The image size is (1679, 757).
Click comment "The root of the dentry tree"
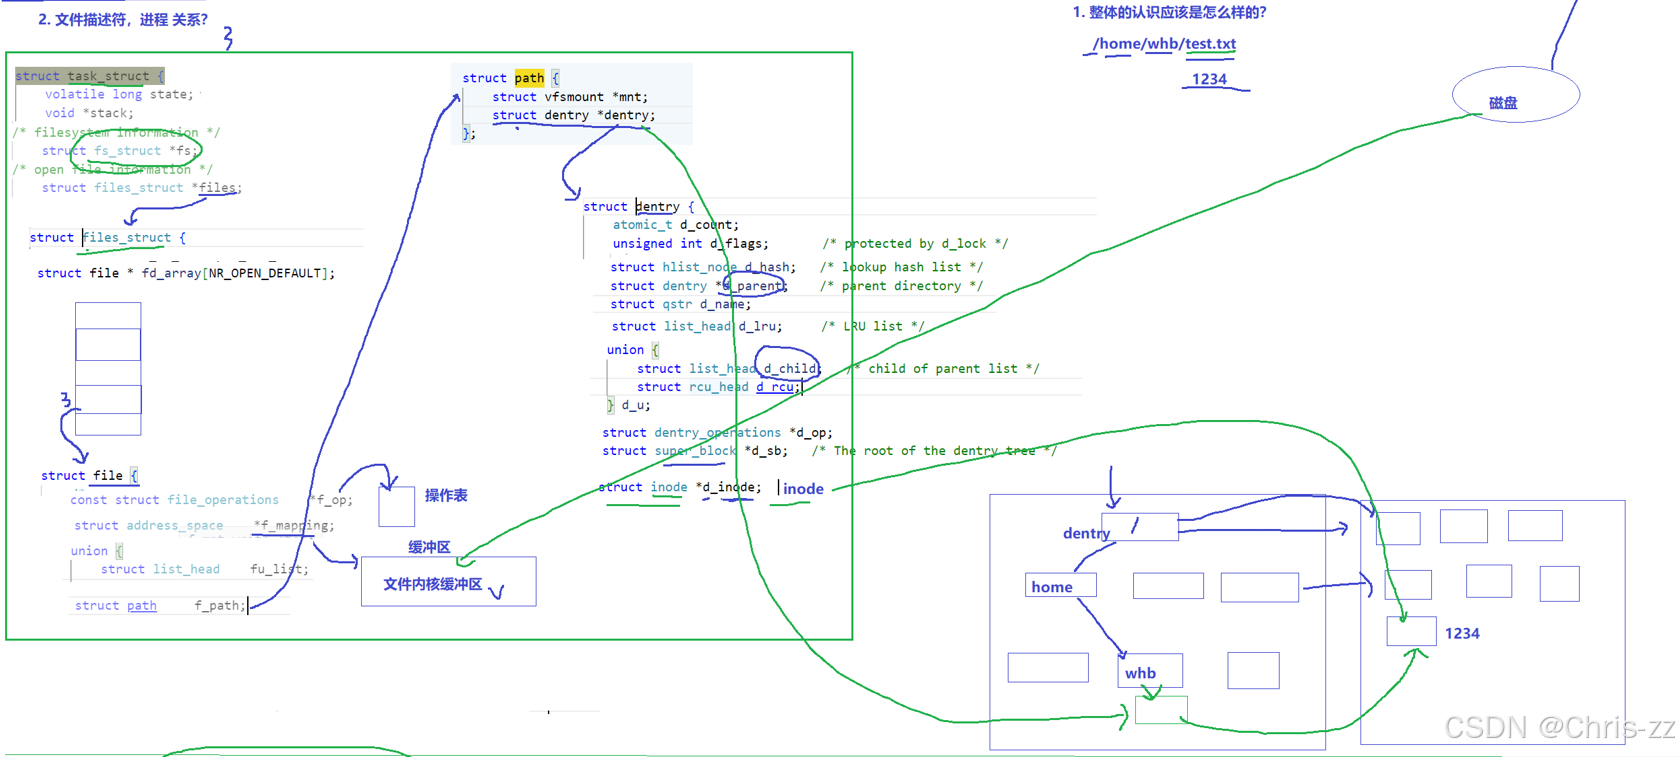[x=935, y=451]
